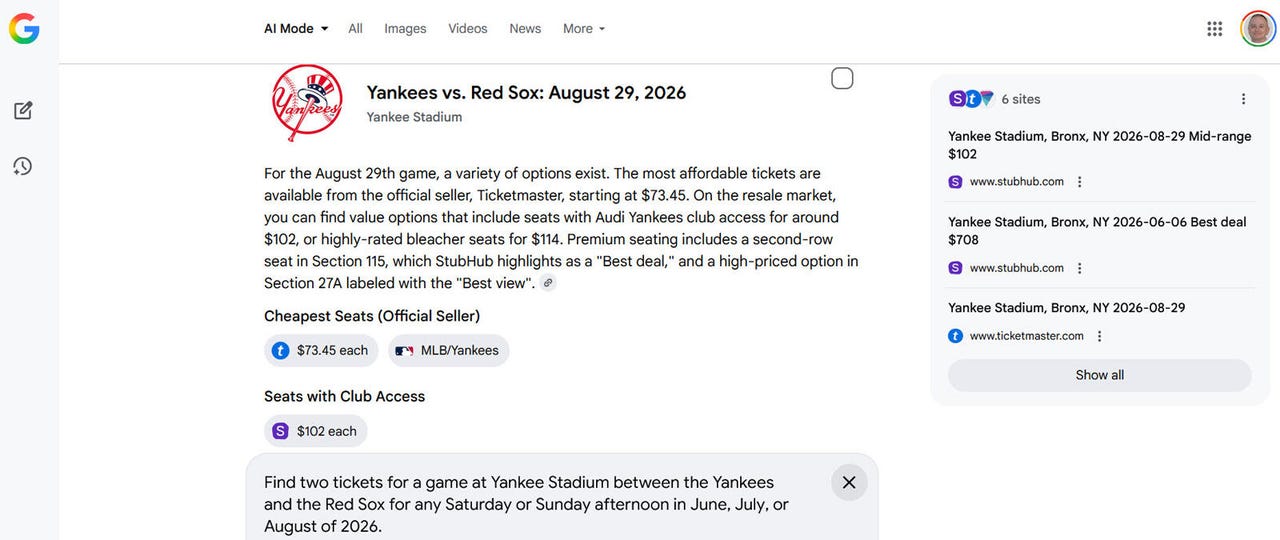Dismiss the query box with the X button

tap(849, 483)
